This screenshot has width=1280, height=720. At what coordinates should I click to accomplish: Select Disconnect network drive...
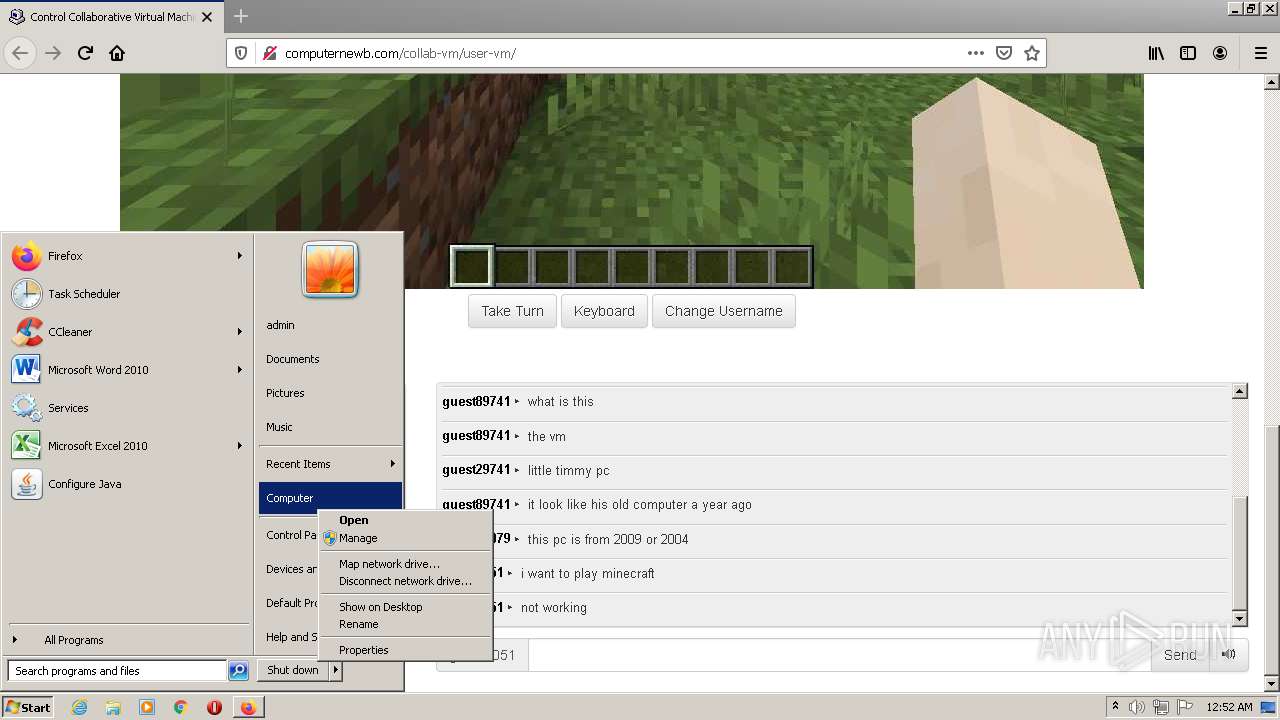coord(405,581)
